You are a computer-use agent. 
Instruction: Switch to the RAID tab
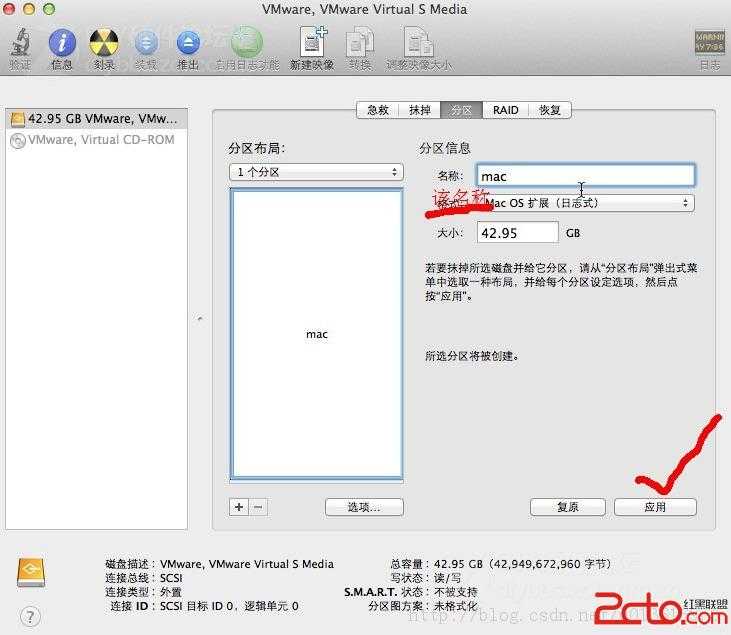(506, 110)
